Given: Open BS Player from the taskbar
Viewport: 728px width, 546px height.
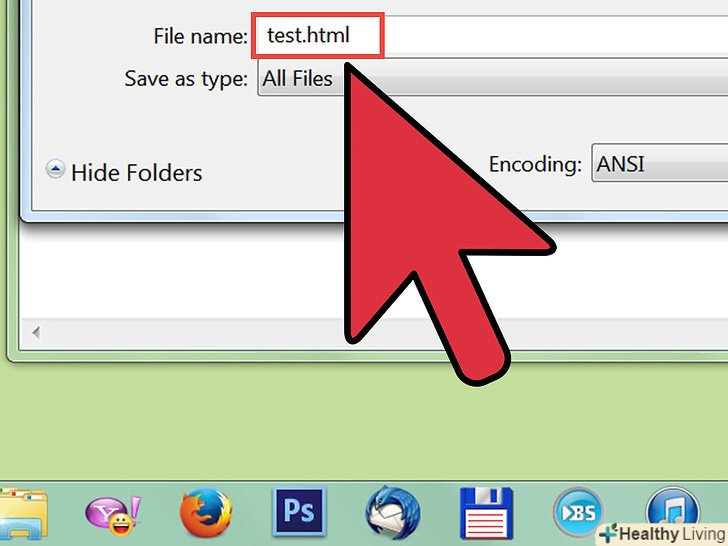Looking at the screenshot, I should point(578,512).
